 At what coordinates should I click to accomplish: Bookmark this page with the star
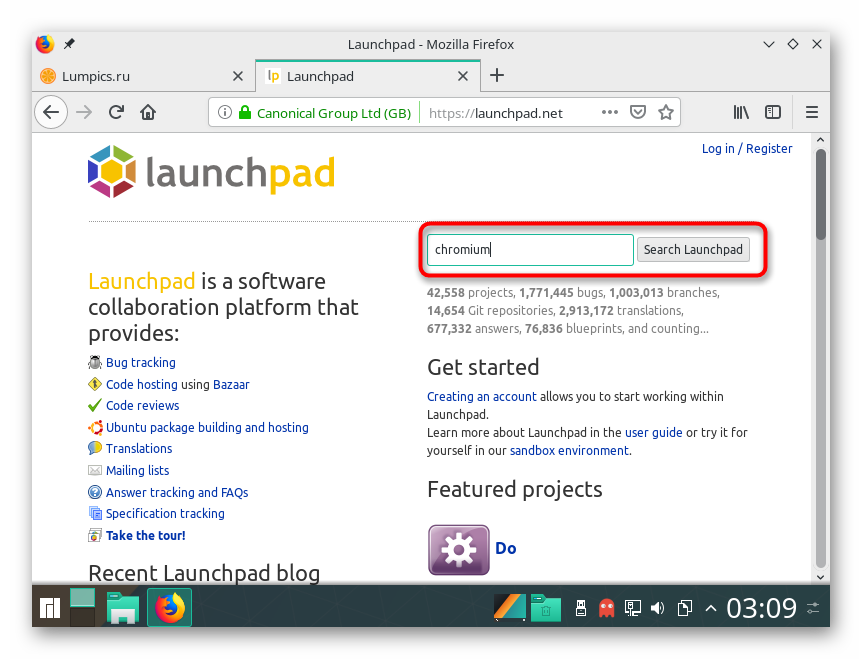(x=666, y=112)
